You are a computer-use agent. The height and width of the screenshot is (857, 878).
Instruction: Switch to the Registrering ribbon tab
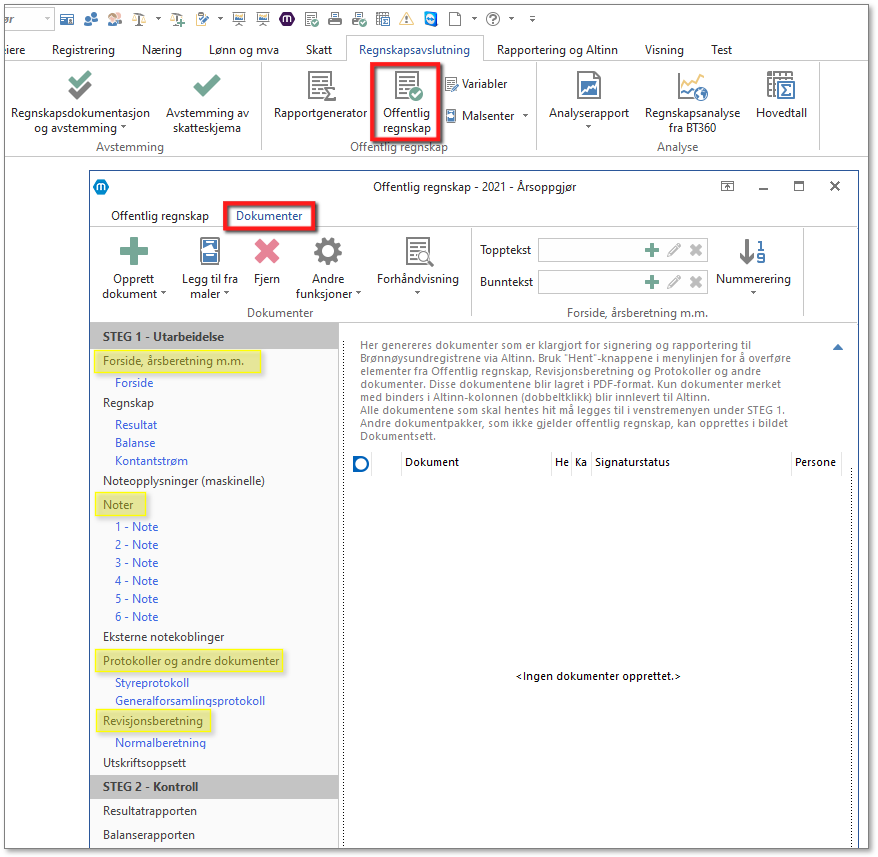[x=83, y=50]
